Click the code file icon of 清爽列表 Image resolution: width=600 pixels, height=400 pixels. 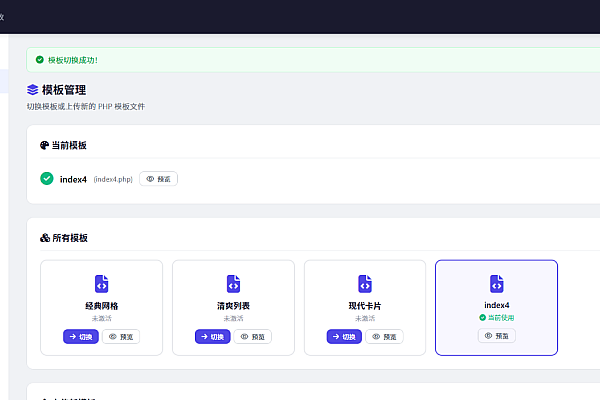[x=233, y=284]
